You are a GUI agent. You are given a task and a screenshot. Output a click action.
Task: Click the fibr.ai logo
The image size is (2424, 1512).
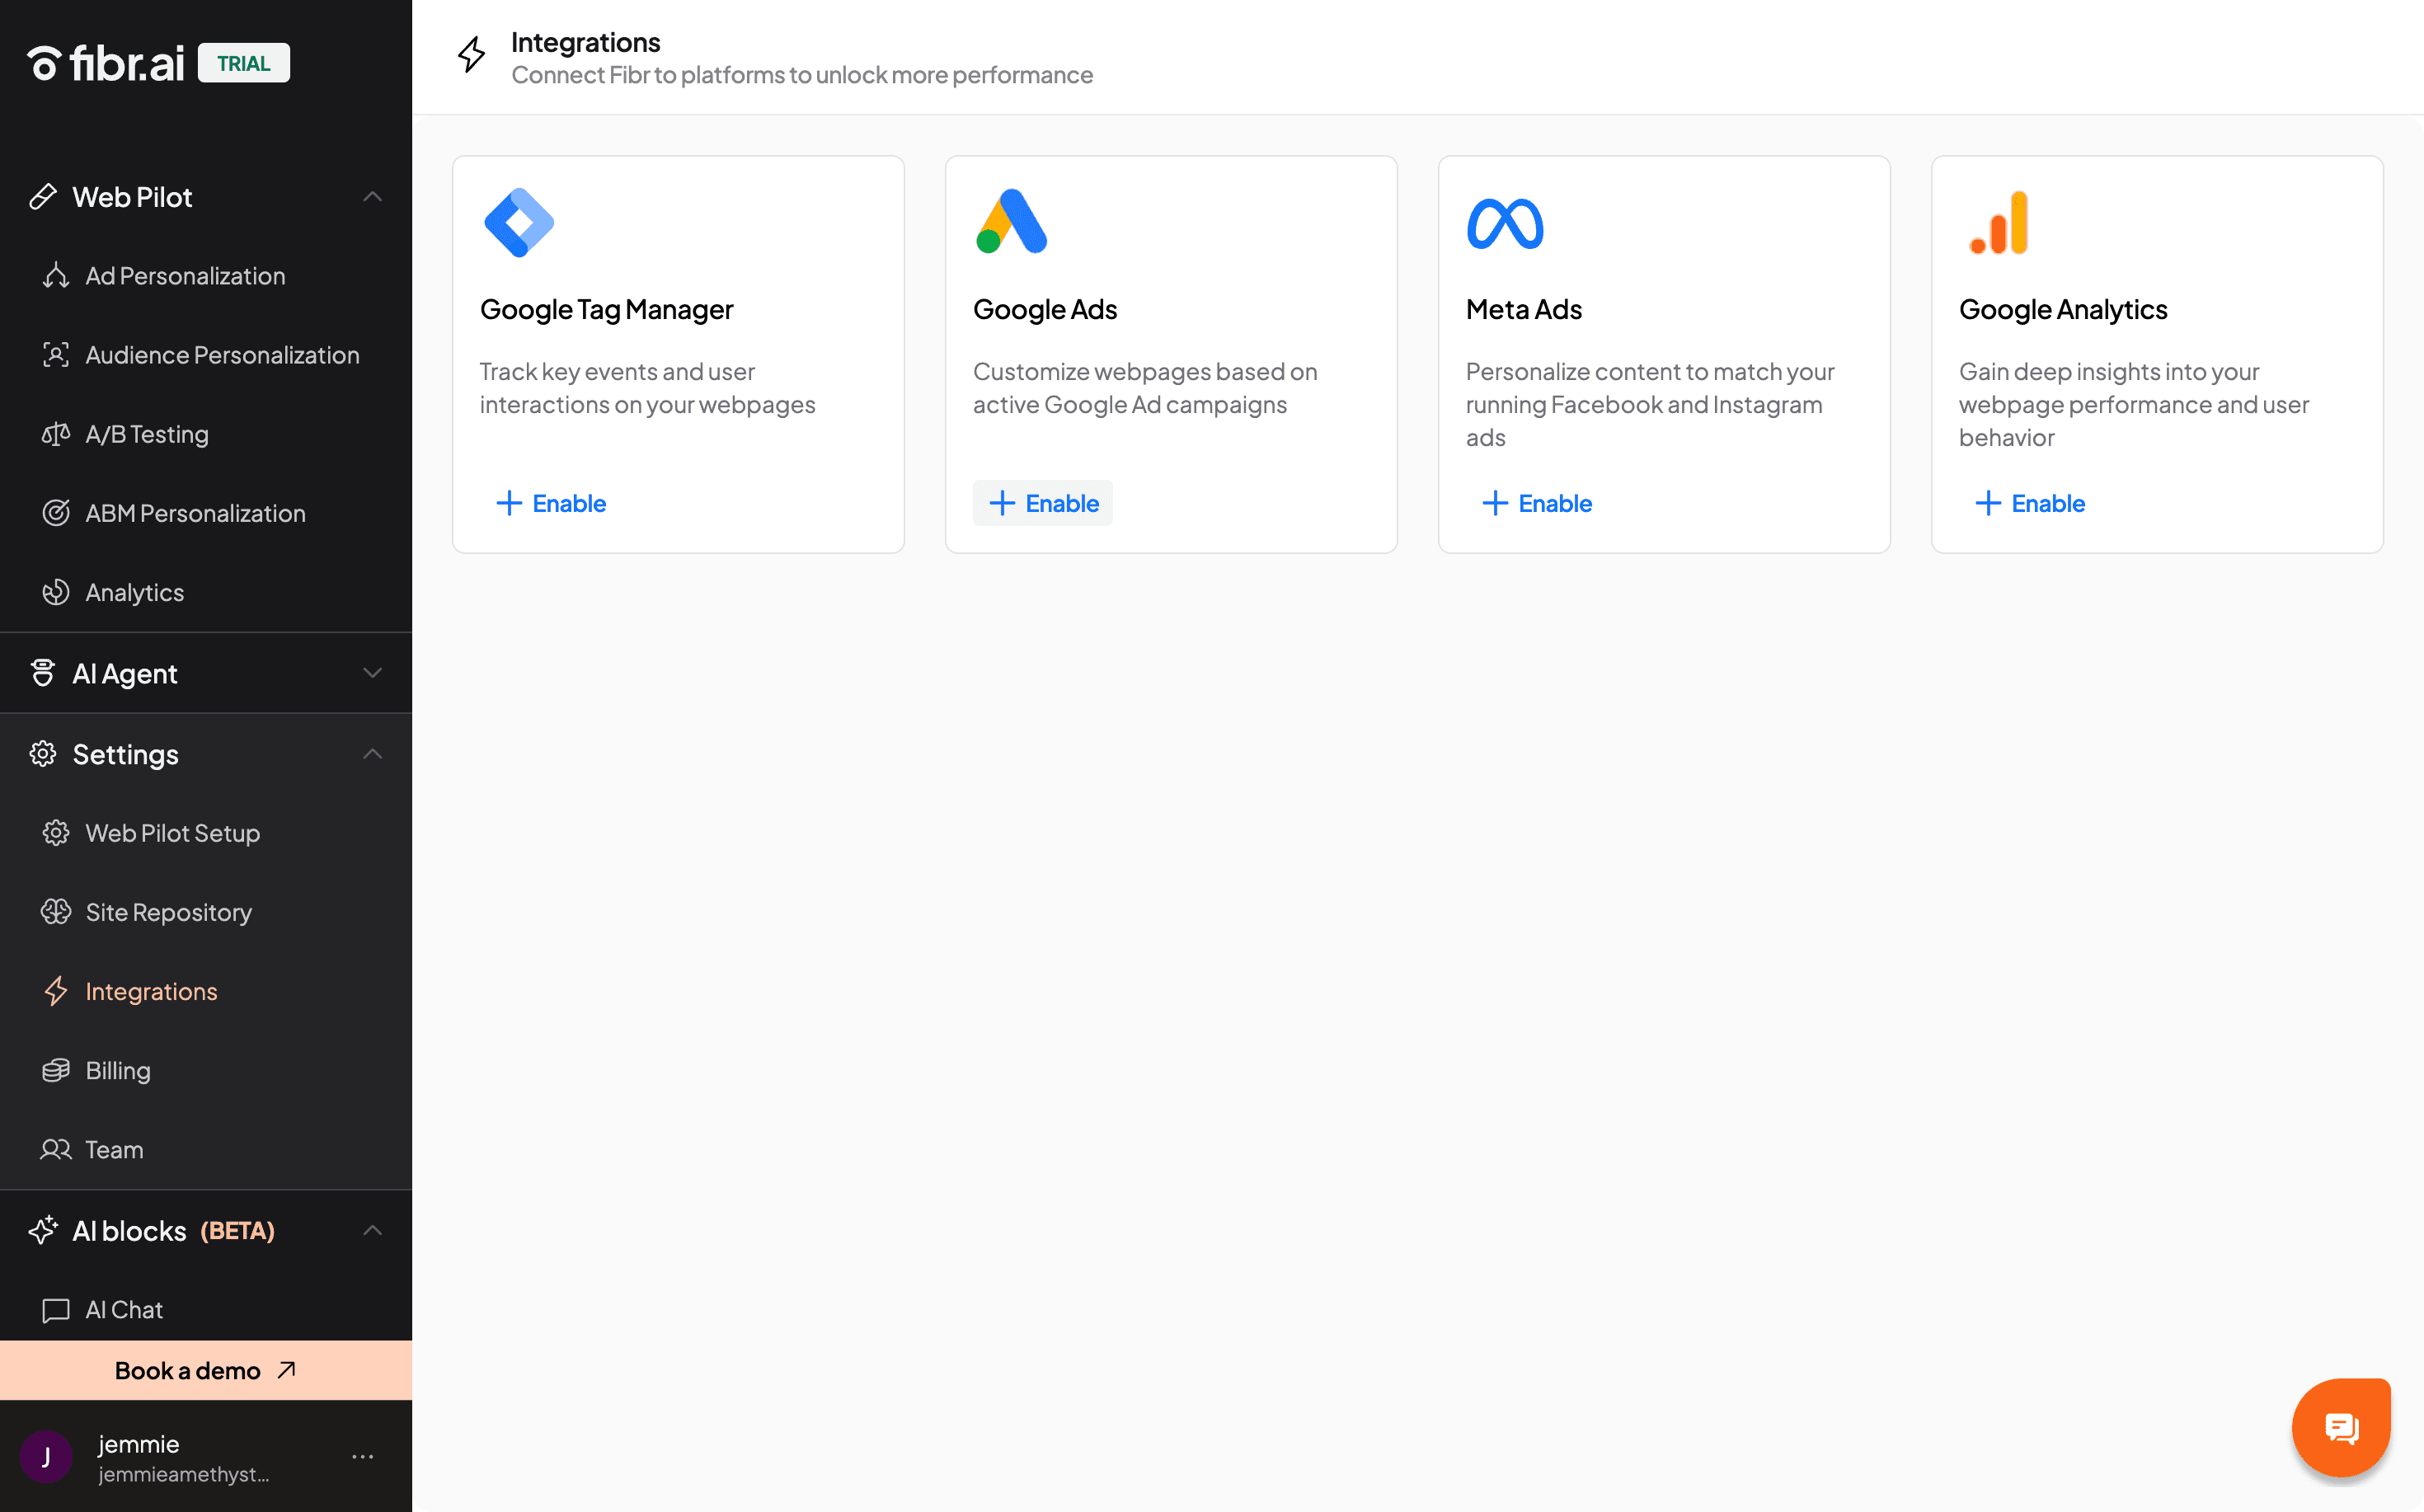coord(106,63)
